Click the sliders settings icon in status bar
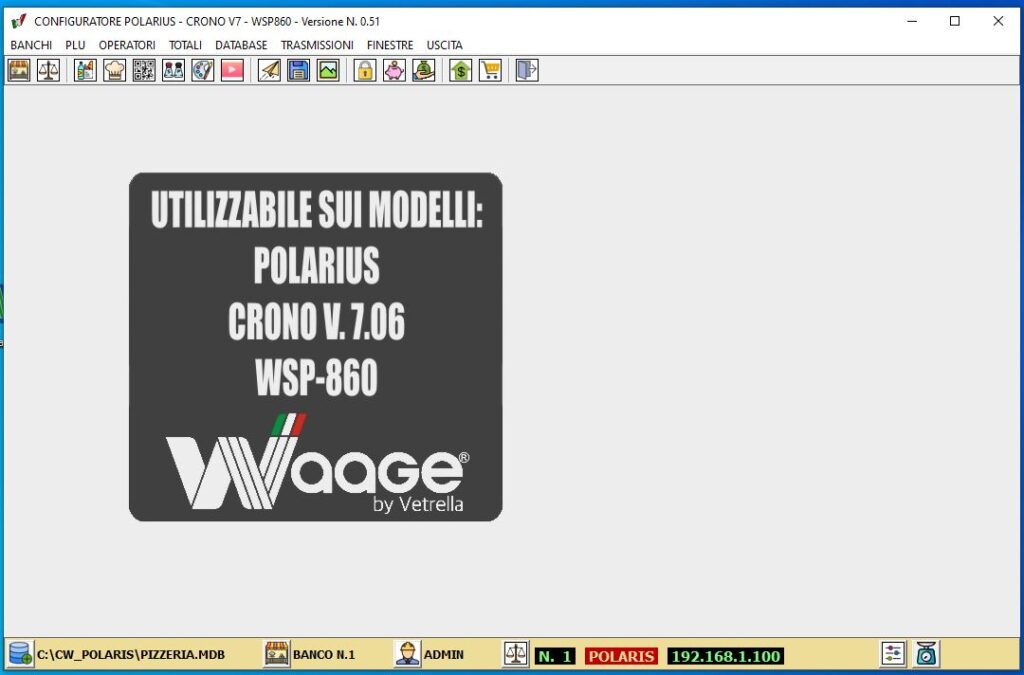 [x=893, y=654]
